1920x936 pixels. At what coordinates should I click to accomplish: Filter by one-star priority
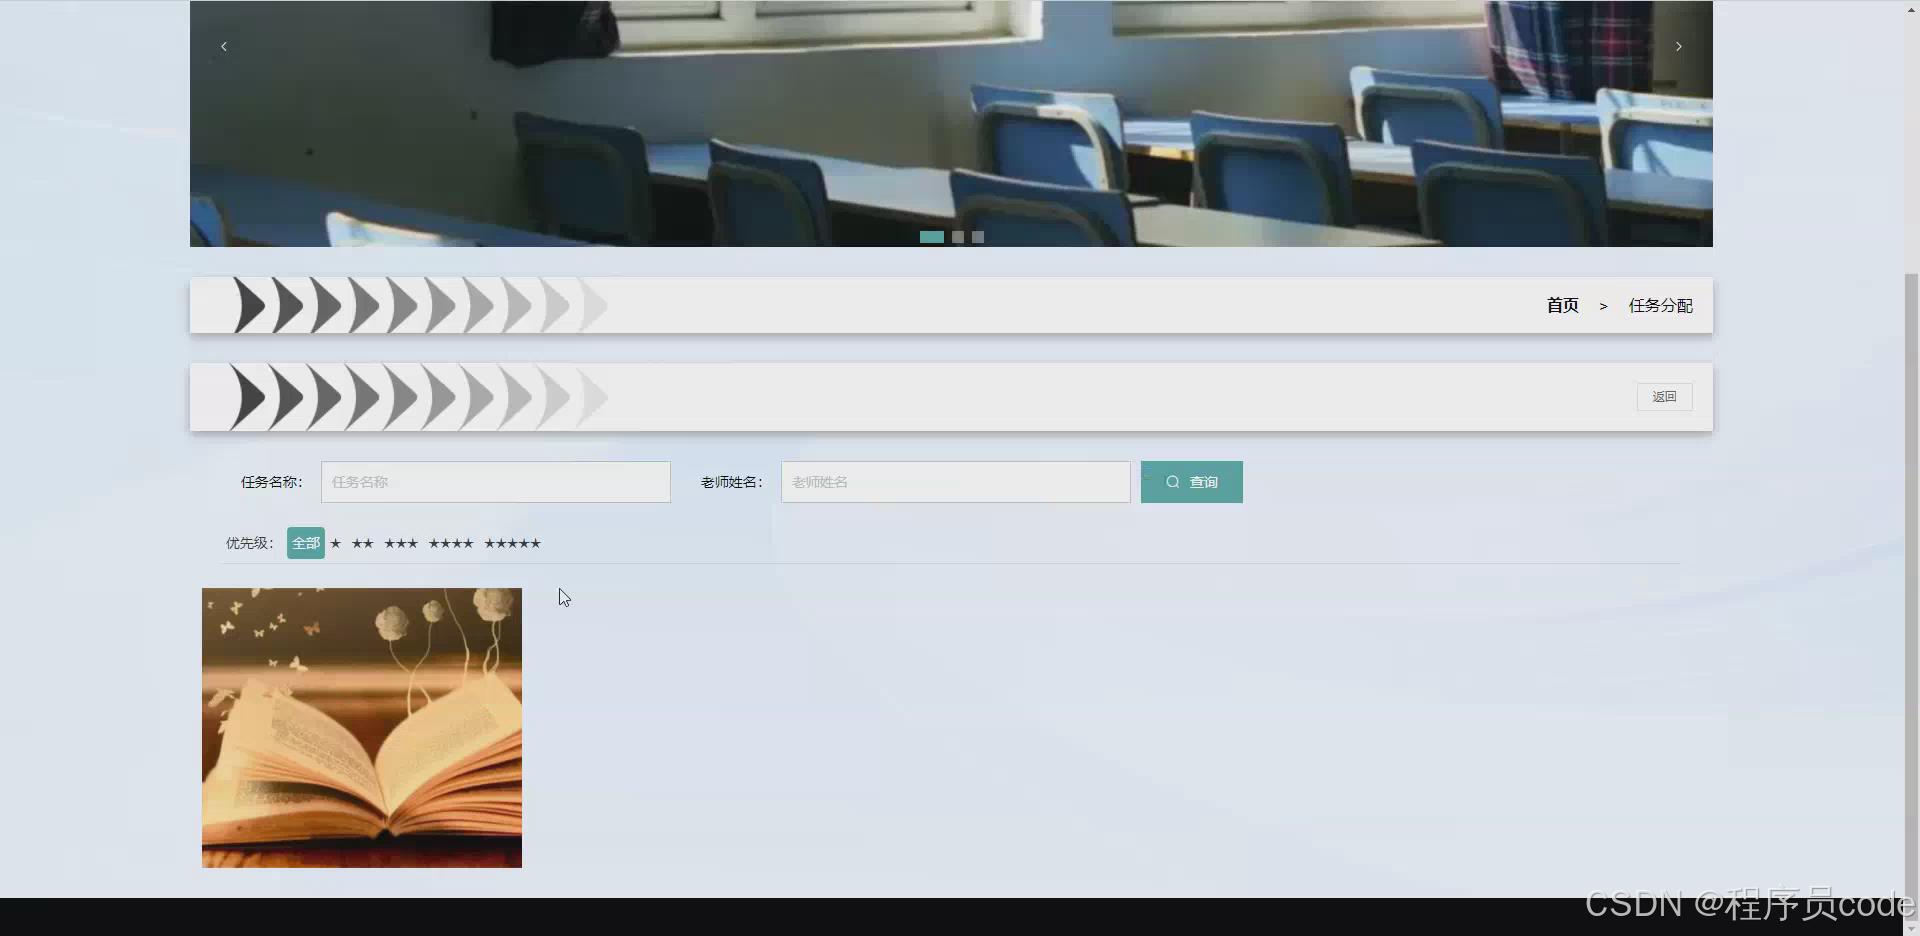tap(336, 543)
